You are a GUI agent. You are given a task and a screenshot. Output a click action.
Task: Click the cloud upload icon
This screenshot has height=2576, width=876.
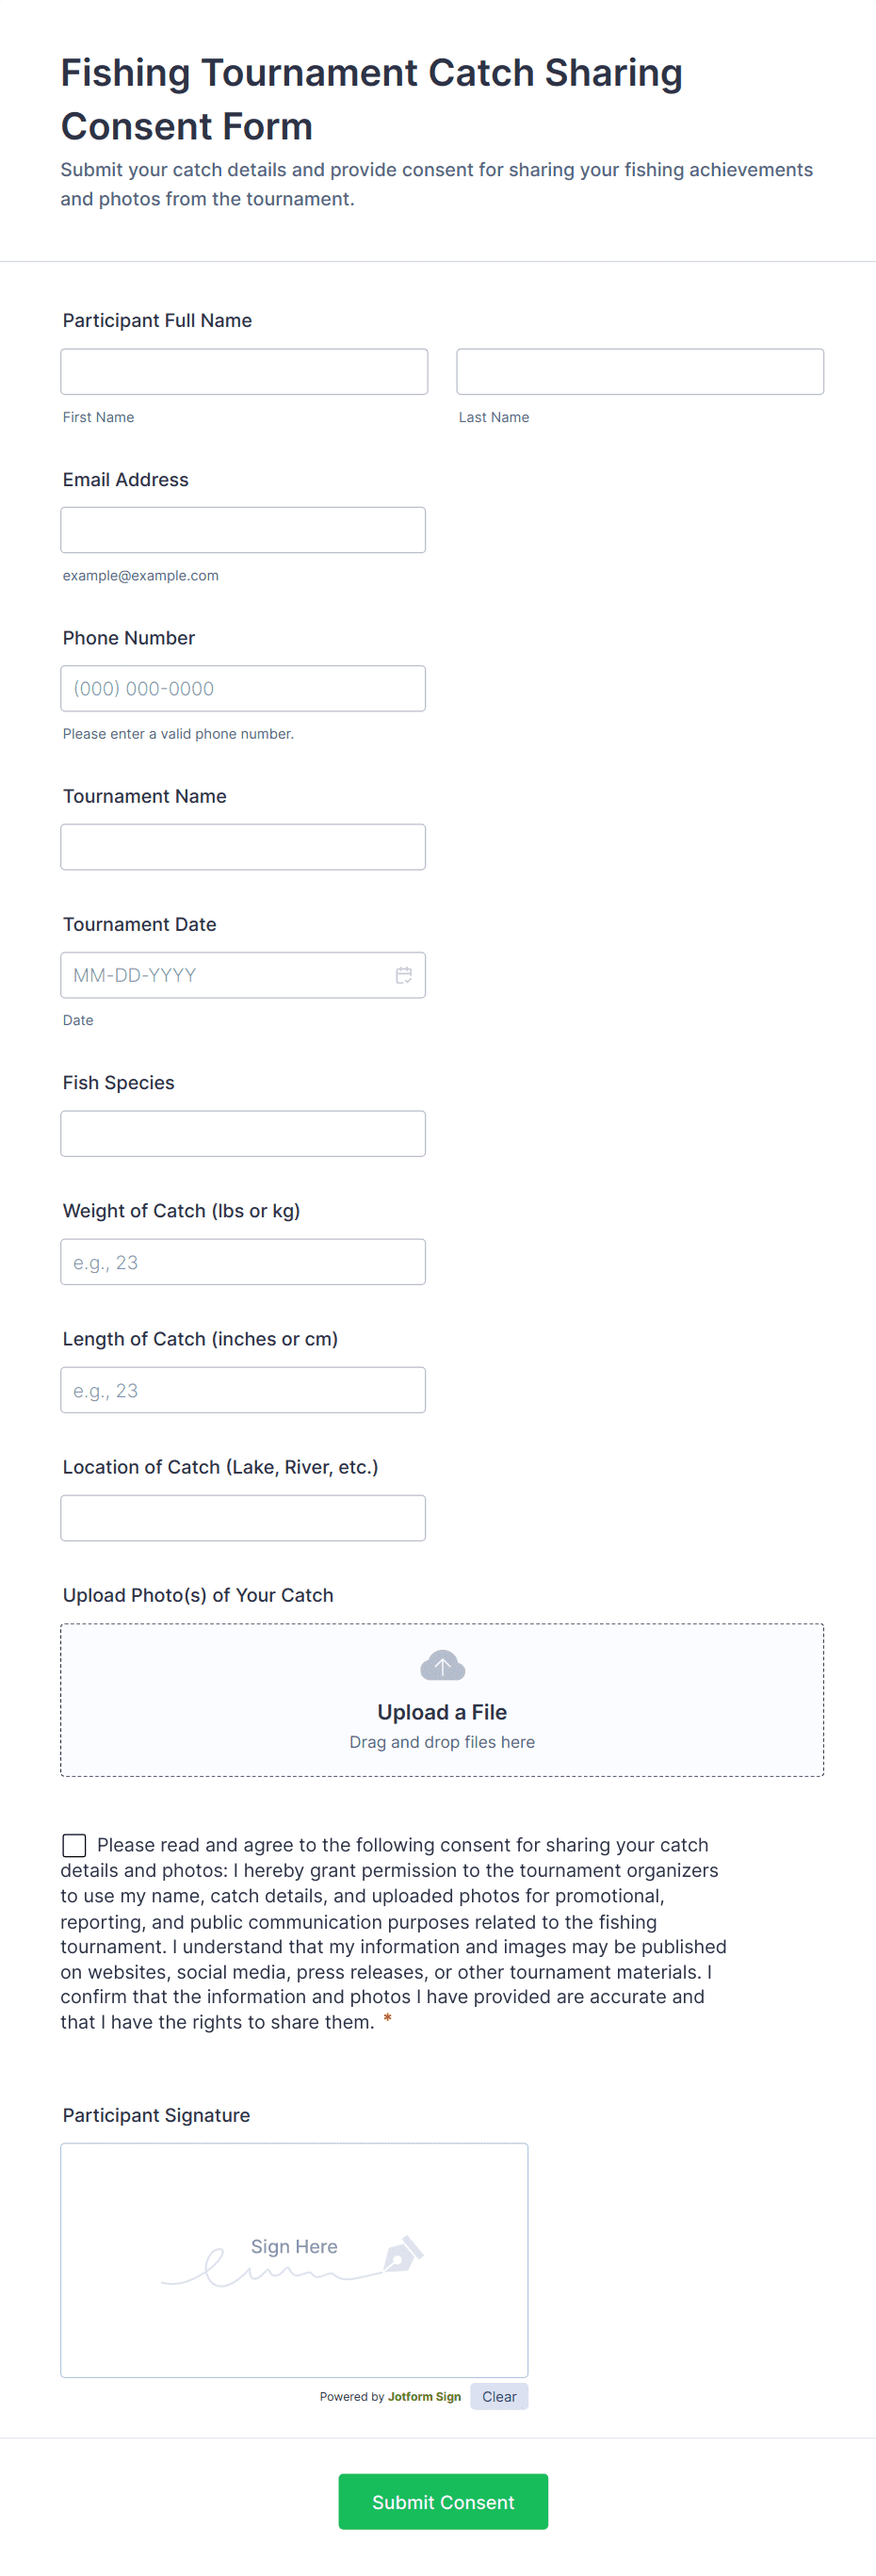(442, 1665)
